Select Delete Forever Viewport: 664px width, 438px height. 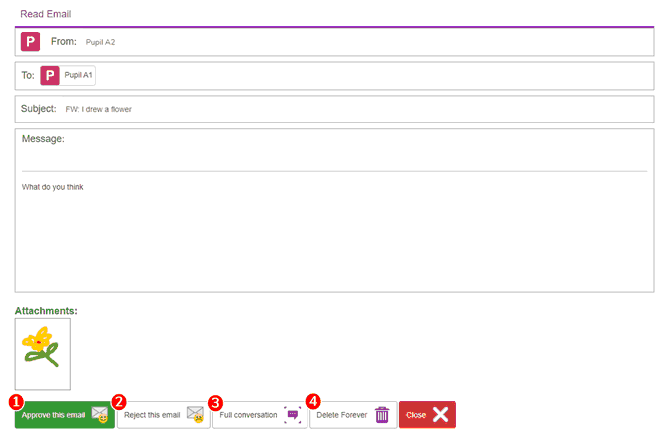tap(342, 415)
